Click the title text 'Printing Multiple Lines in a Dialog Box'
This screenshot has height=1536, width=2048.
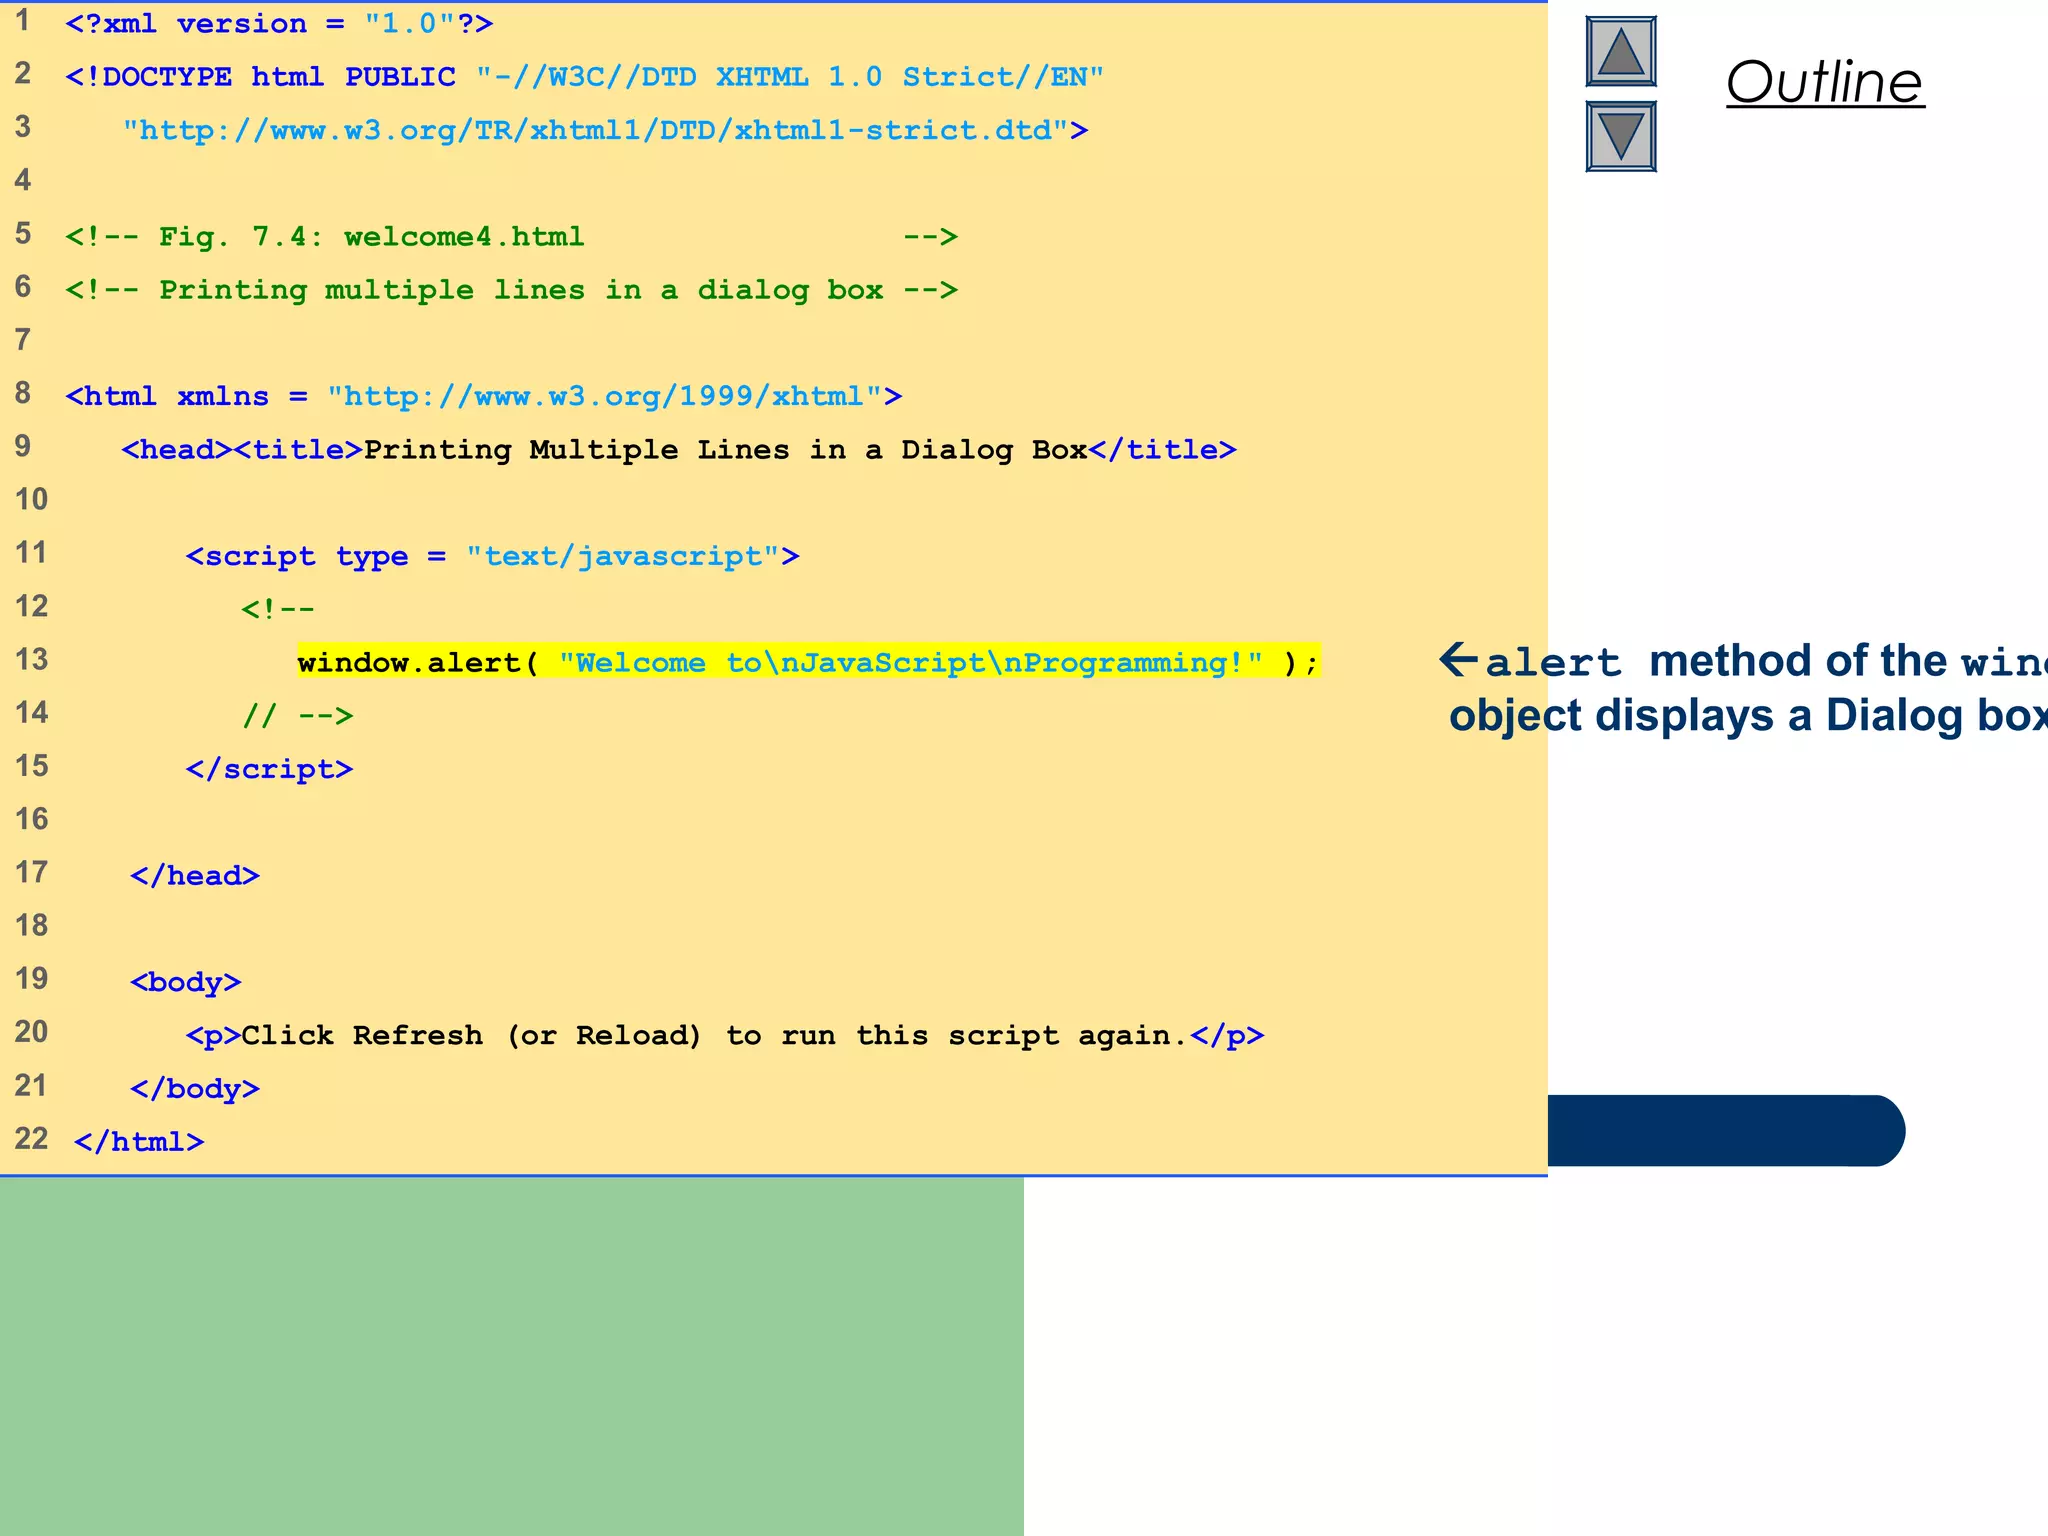click(725, 450)
